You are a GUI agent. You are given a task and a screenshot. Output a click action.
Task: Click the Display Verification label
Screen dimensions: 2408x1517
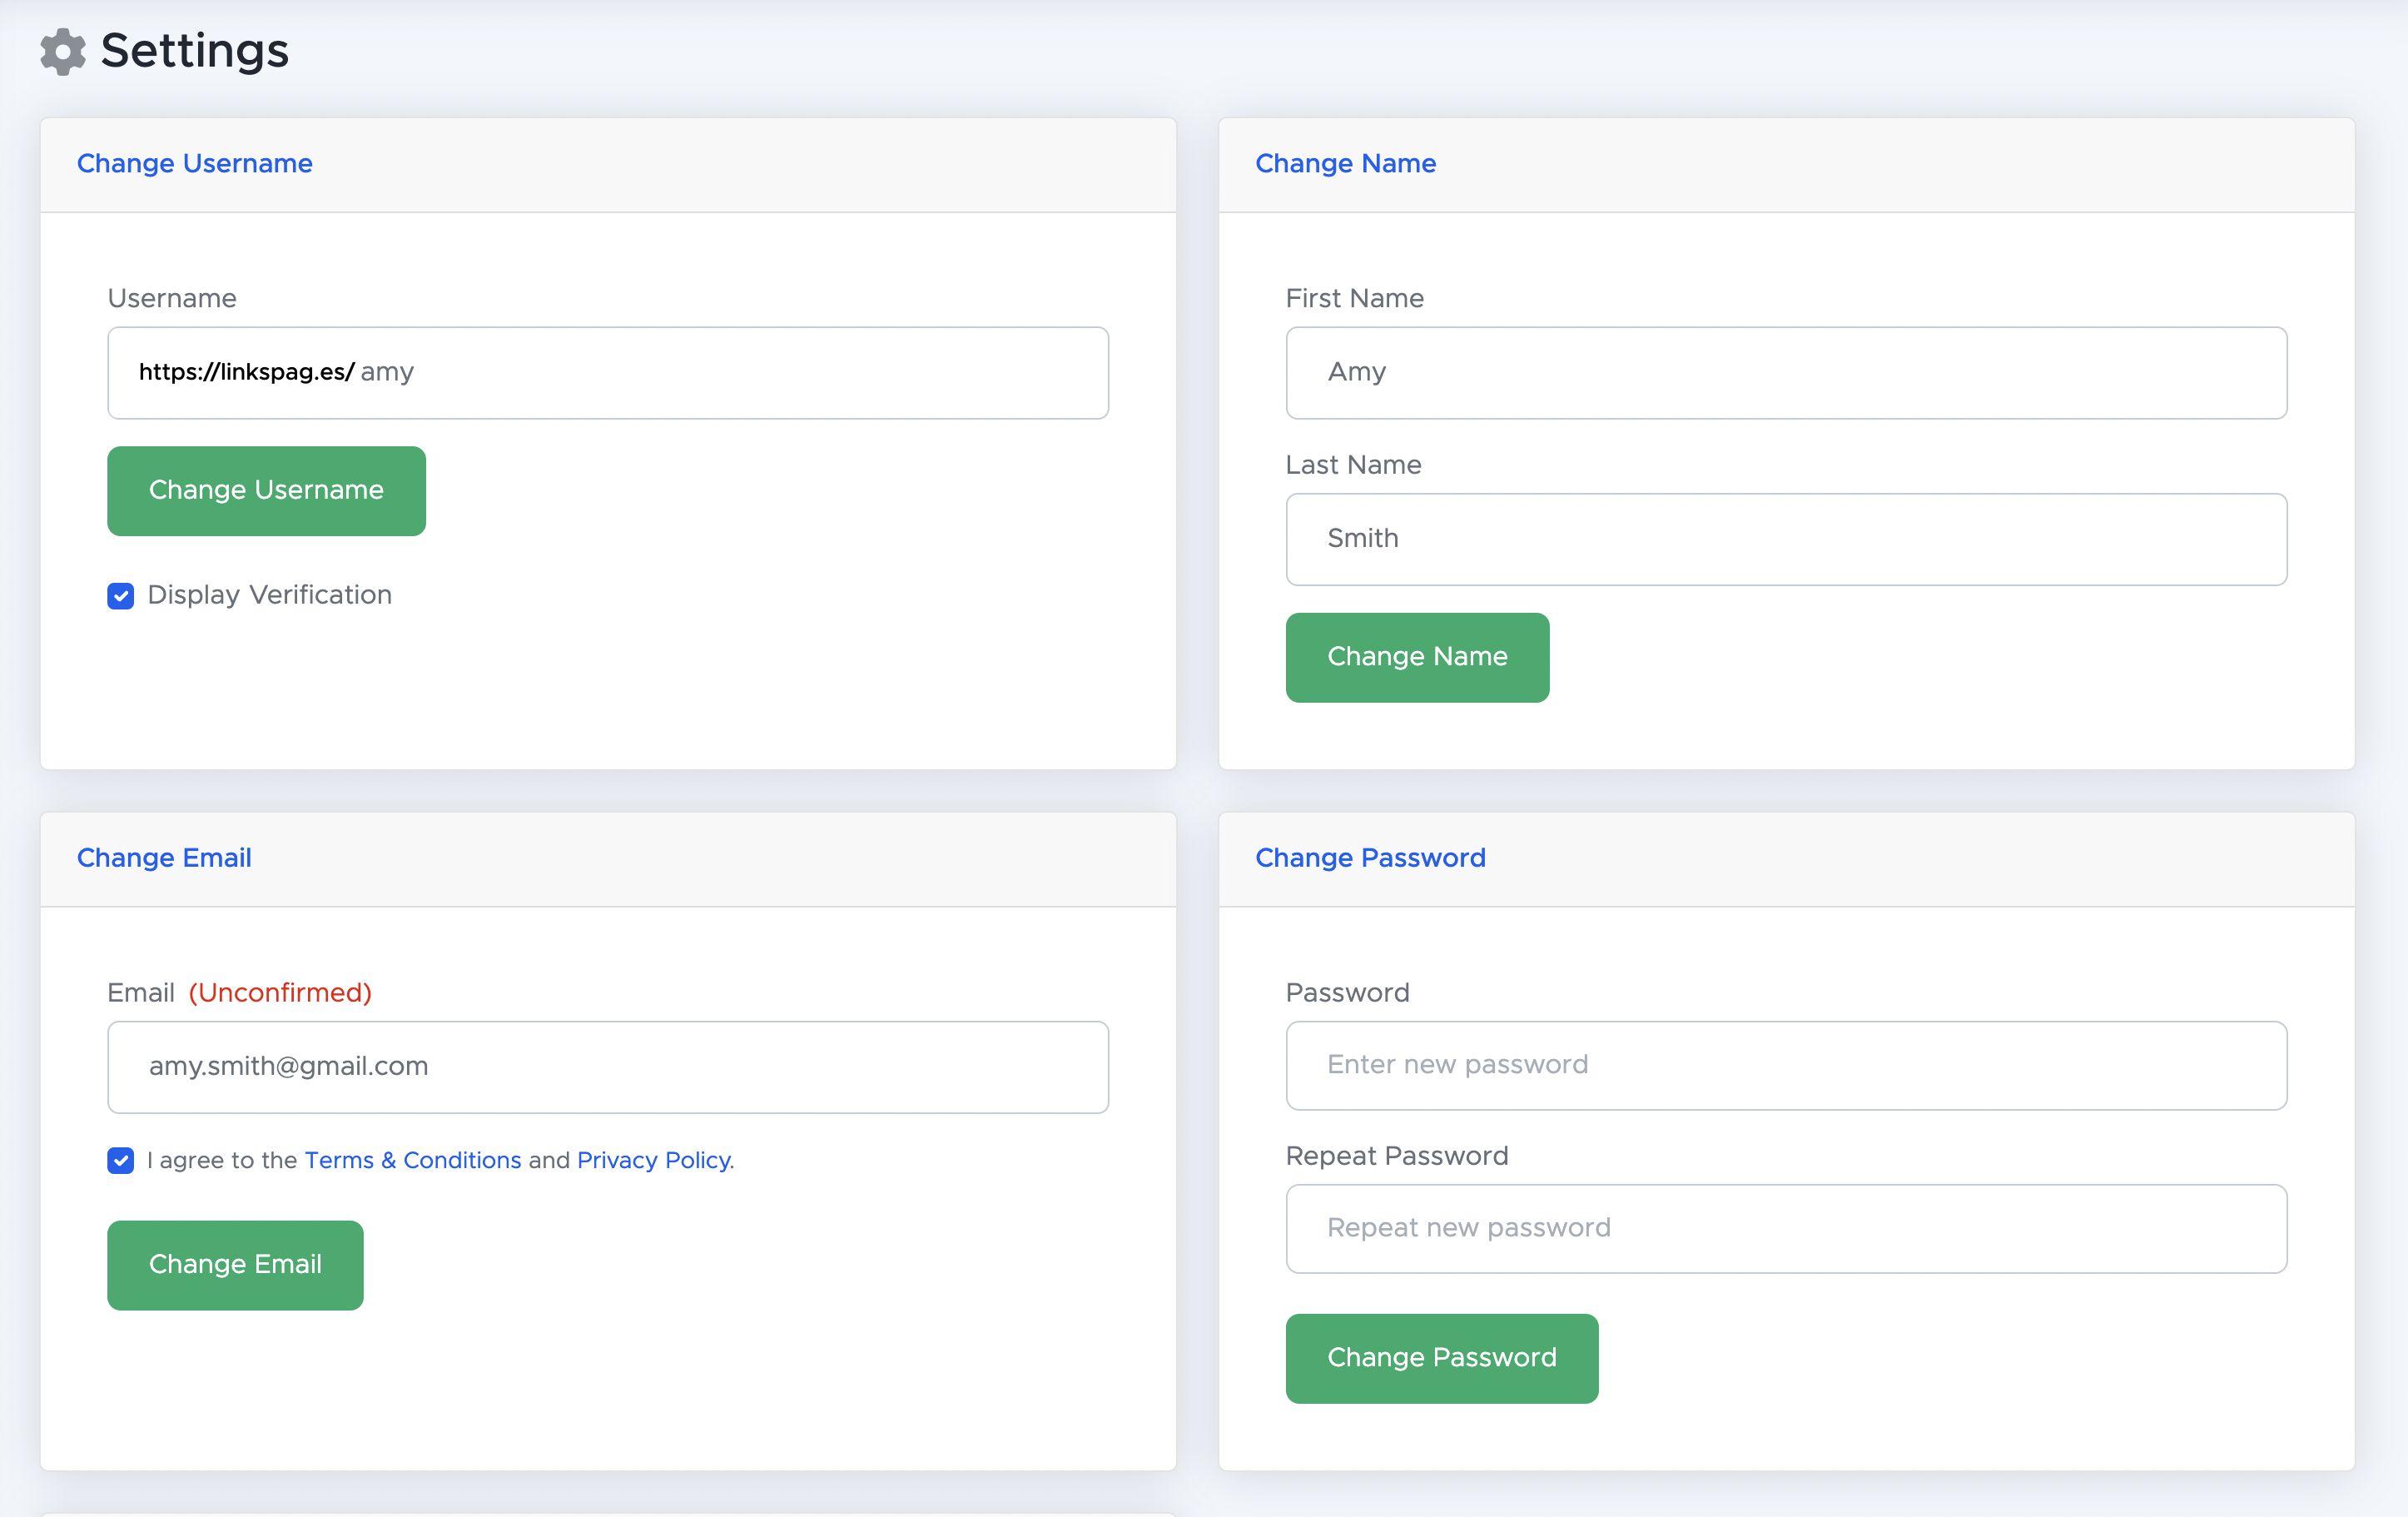(x=270, y=595)
